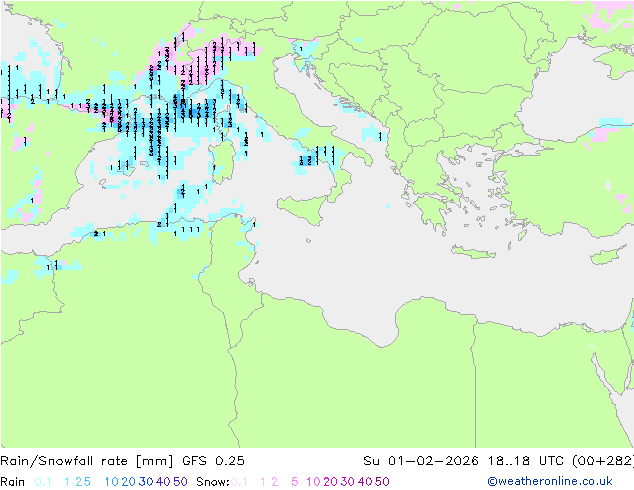Select the Snow legend 40 value
Image resolution: width=634 pixels, height=490 pixels.
(x=365, y=482)
